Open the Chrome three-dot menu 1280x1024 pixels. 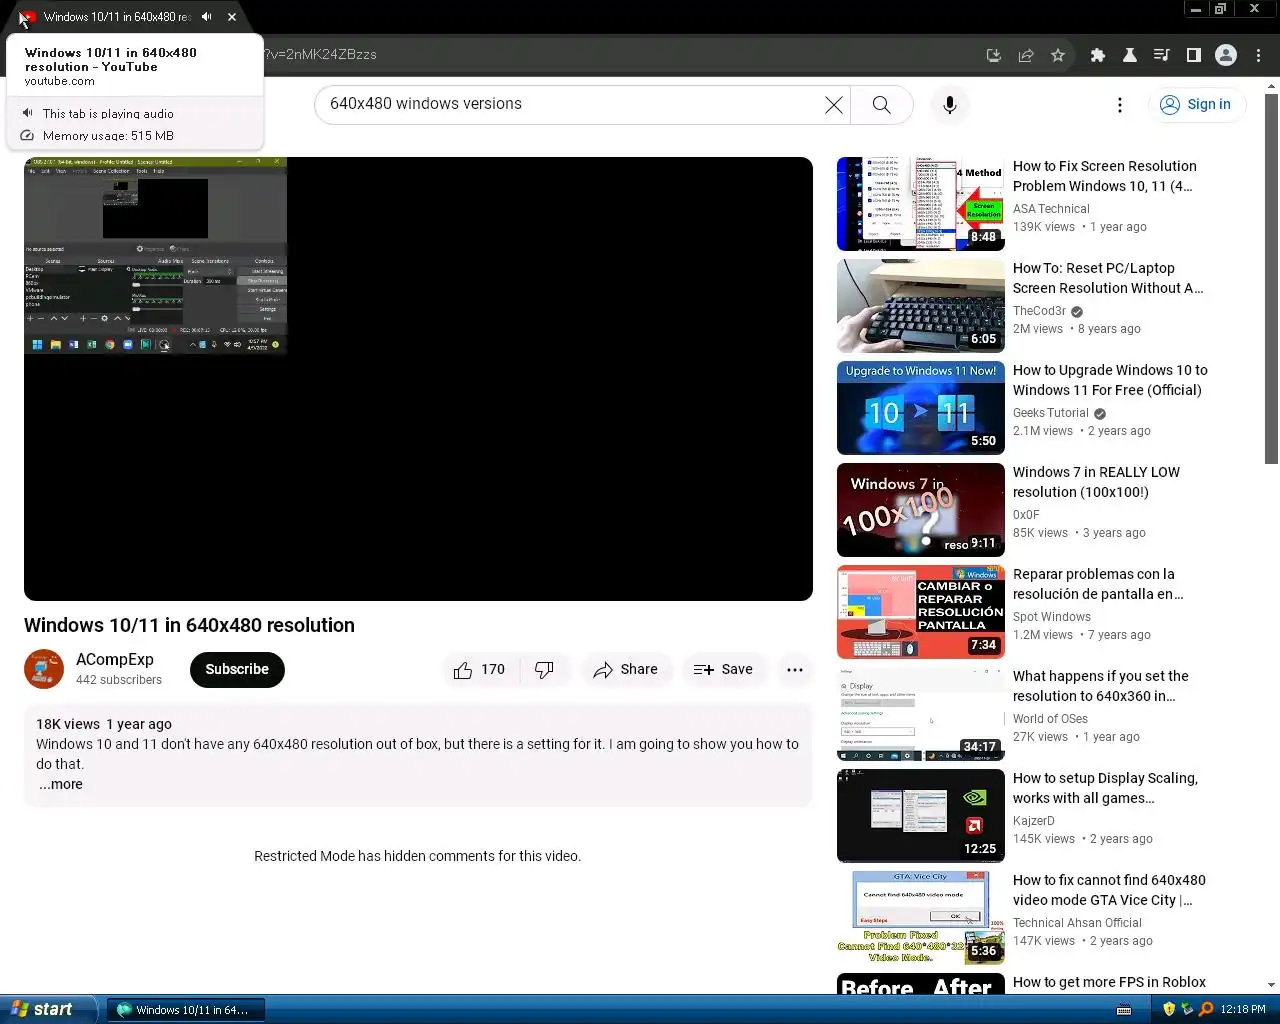tap(1258, 55)
